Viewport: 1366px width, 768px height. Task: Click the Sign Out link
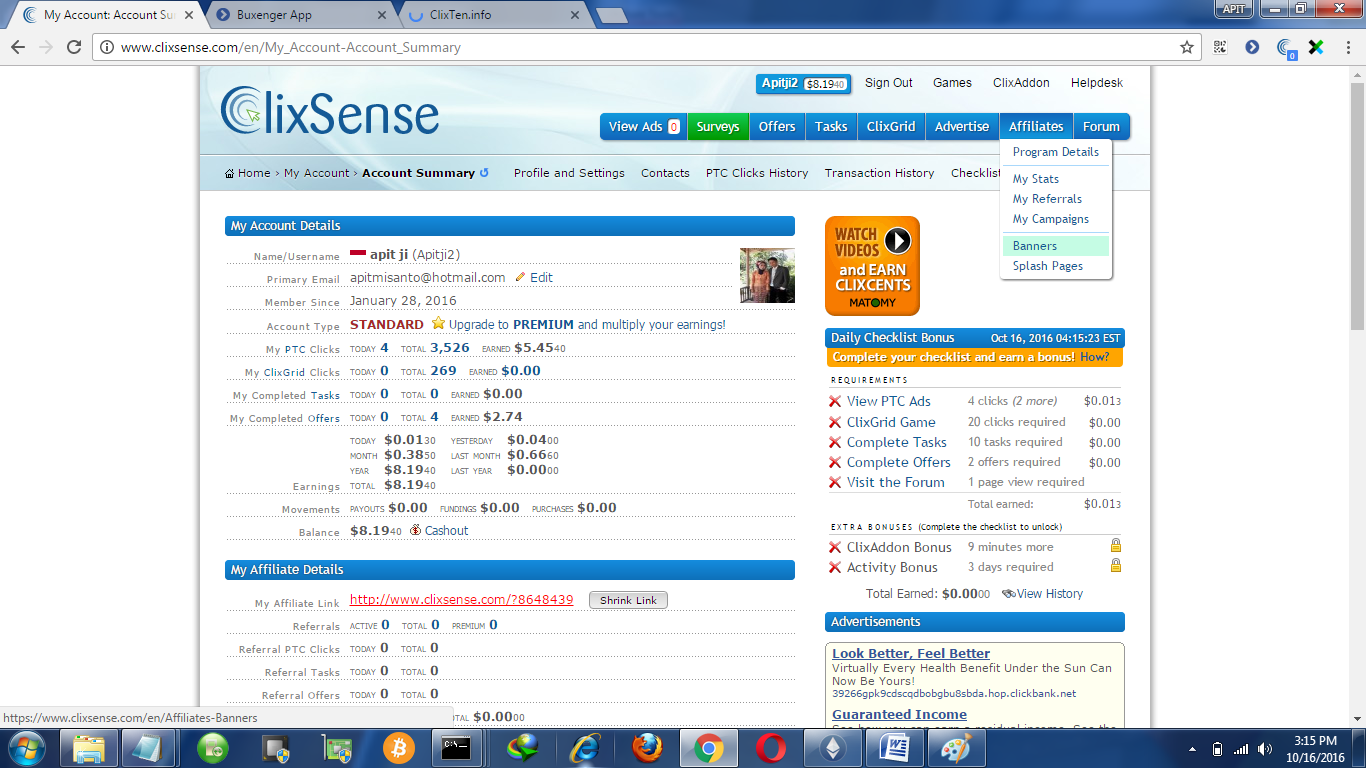click(889, 83)
